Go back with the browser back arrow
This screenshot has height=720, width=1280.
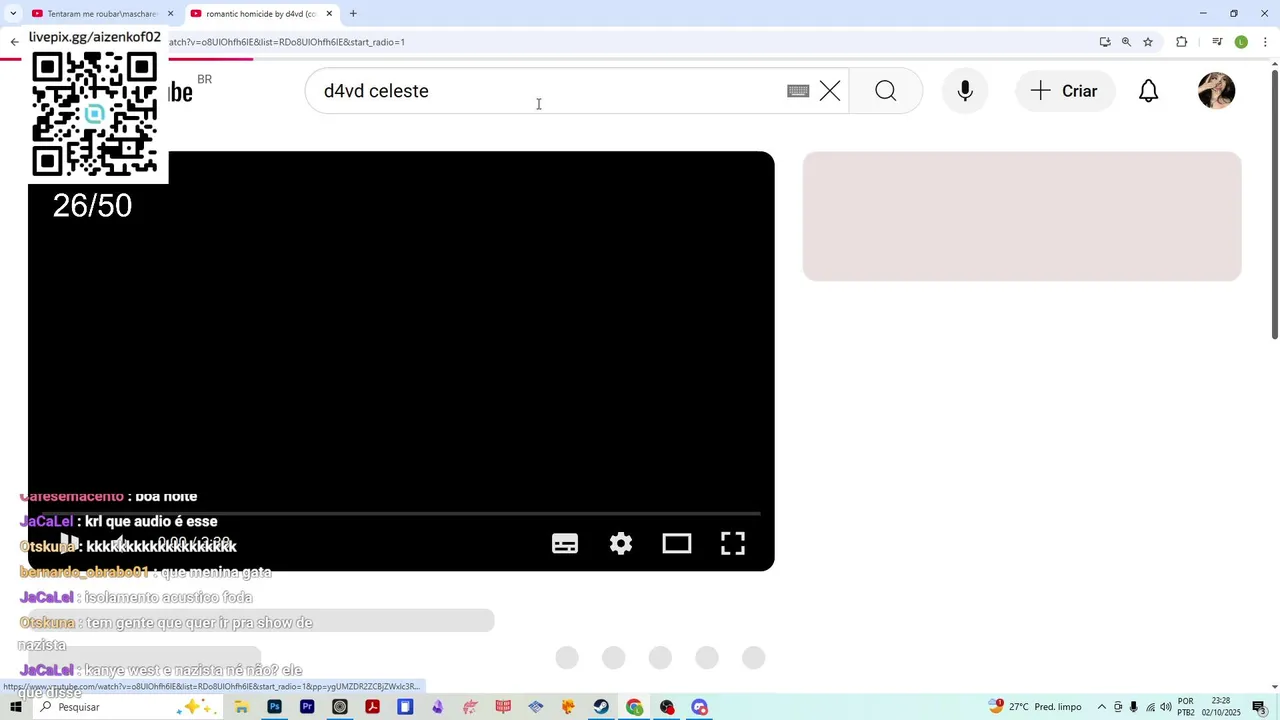(x=14, y=42)
